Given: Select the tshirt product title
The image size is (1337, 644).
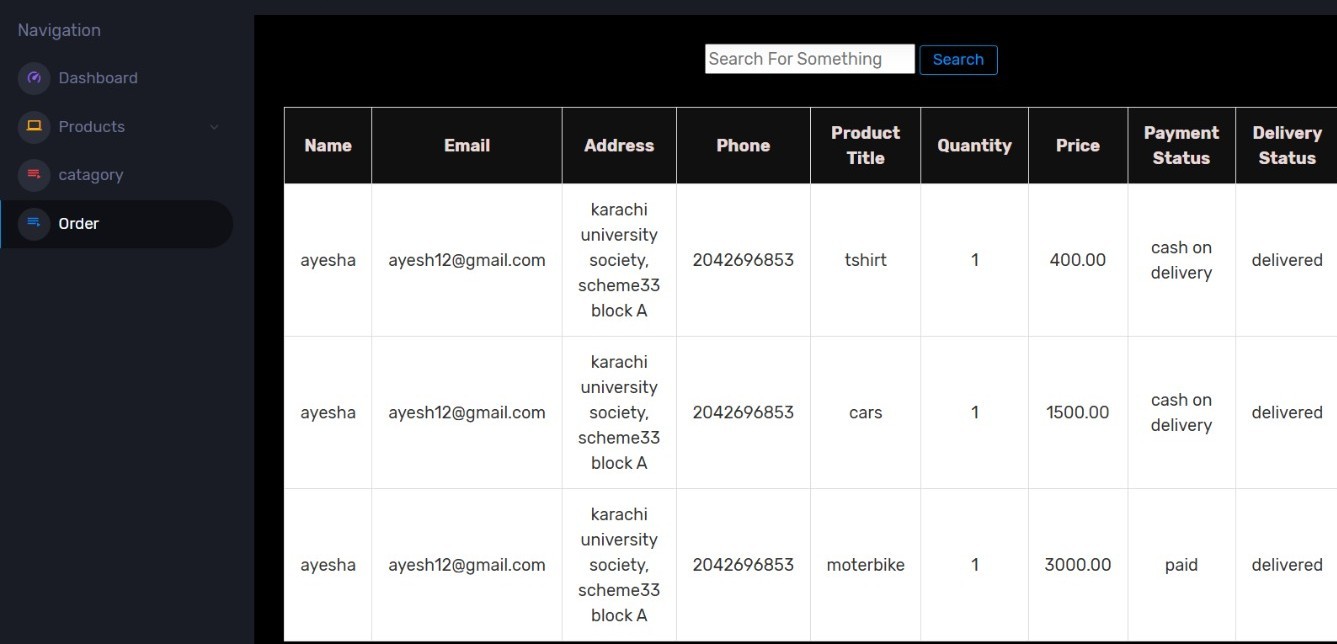Looking at the screenshot, I should (865, 260).
